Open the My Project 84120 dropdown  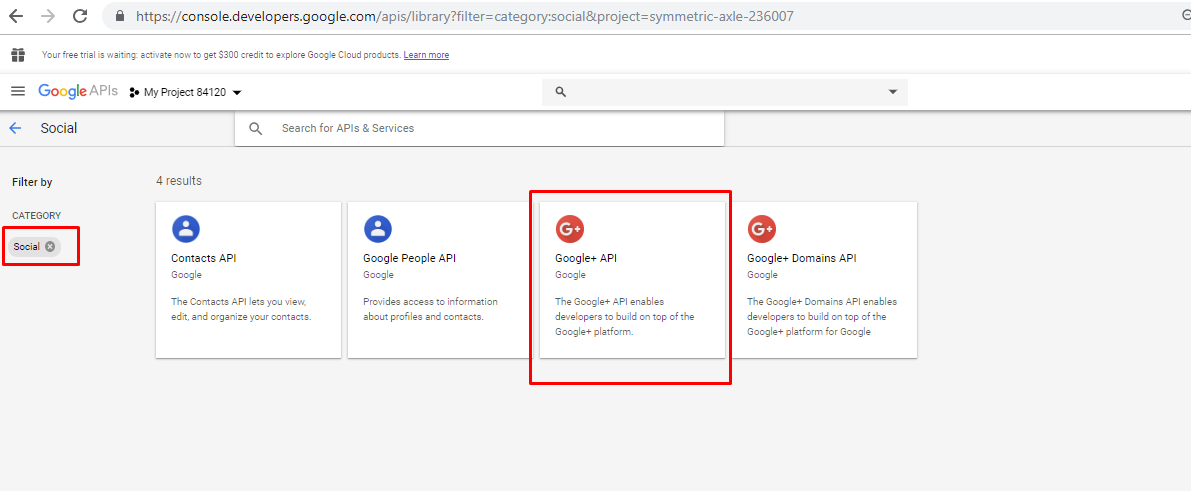pyautogui.click(x=185, y=93)
